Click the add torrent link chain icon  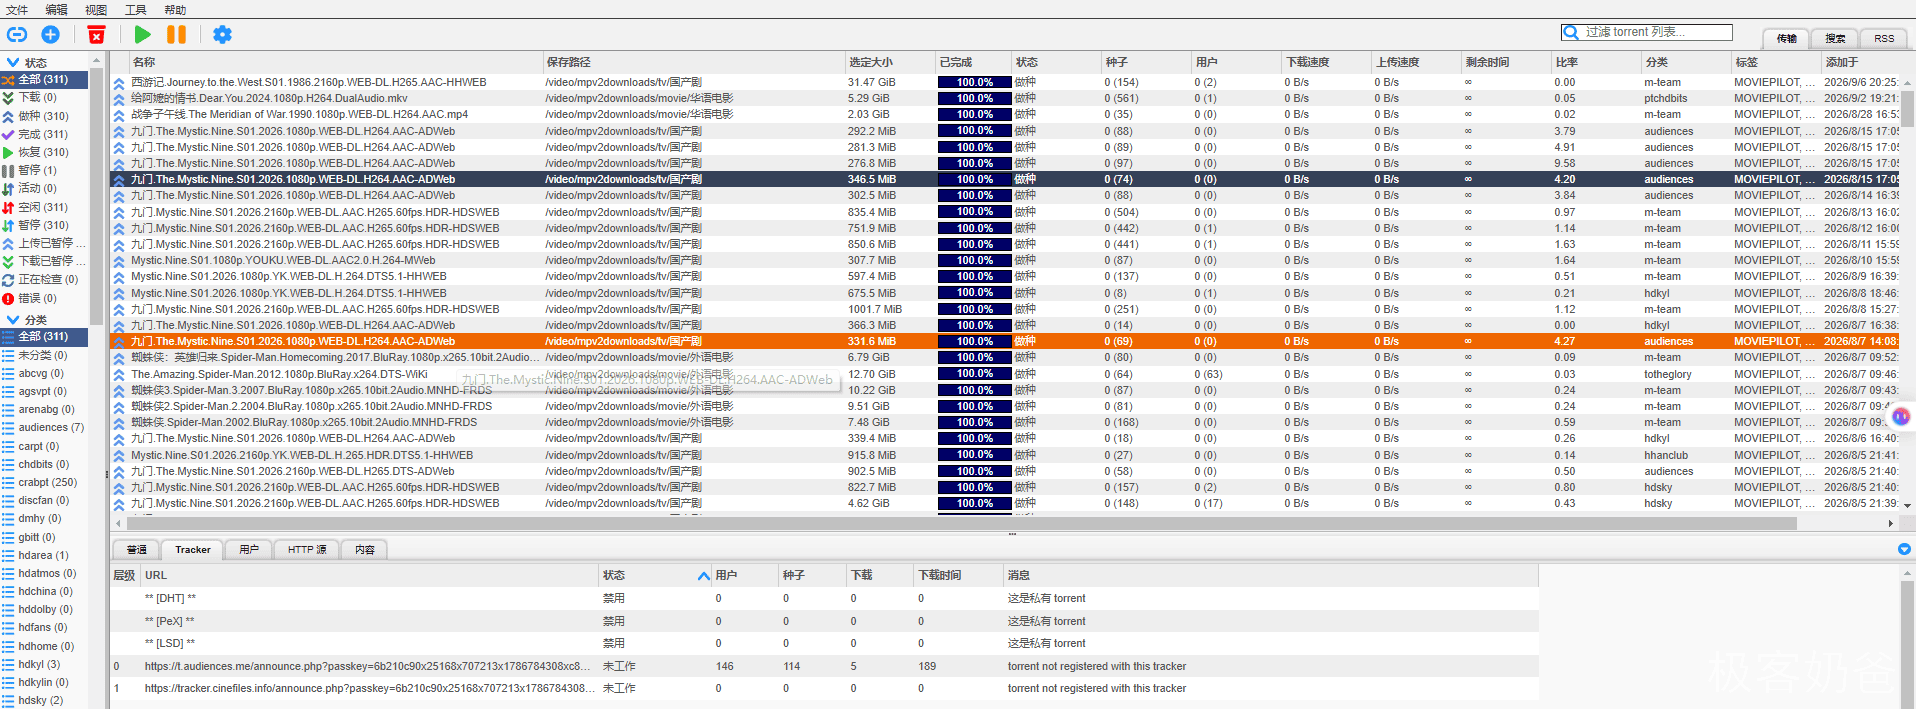click(x=17, y=35)
